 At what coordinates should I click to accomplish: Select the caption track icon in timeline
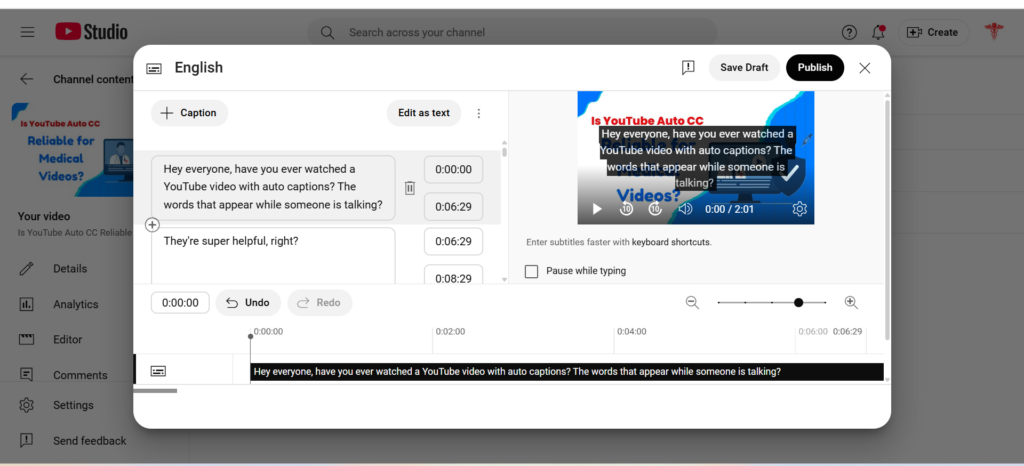click(x=158, y=371)
